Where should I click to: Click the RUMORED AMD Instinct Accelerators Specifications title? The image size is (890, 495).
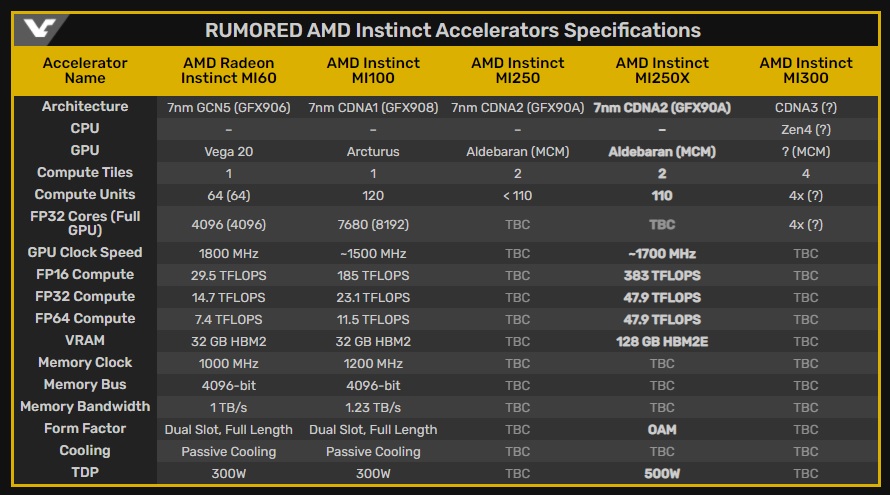point(452,30)
